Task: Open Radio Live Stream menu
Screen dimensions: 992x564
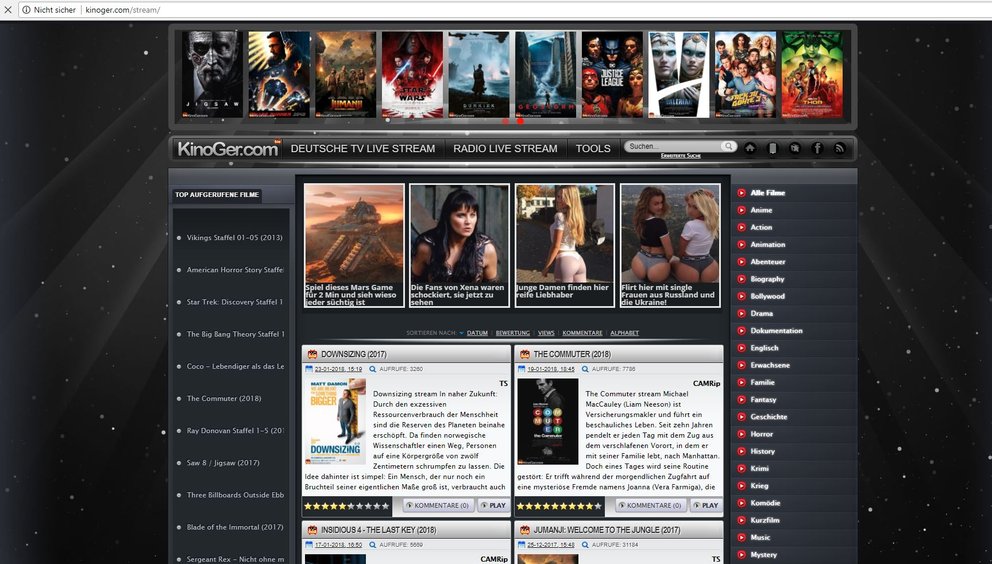Action: pos(505,149)
